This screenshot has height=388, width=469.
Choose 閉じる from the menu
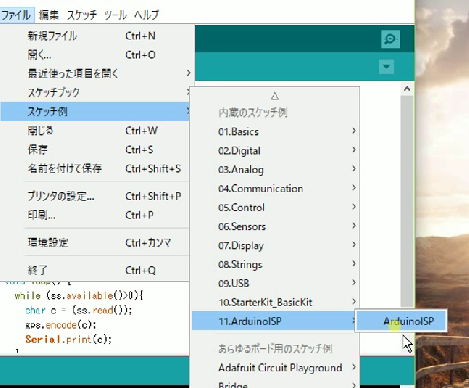(x=95, y=130)
